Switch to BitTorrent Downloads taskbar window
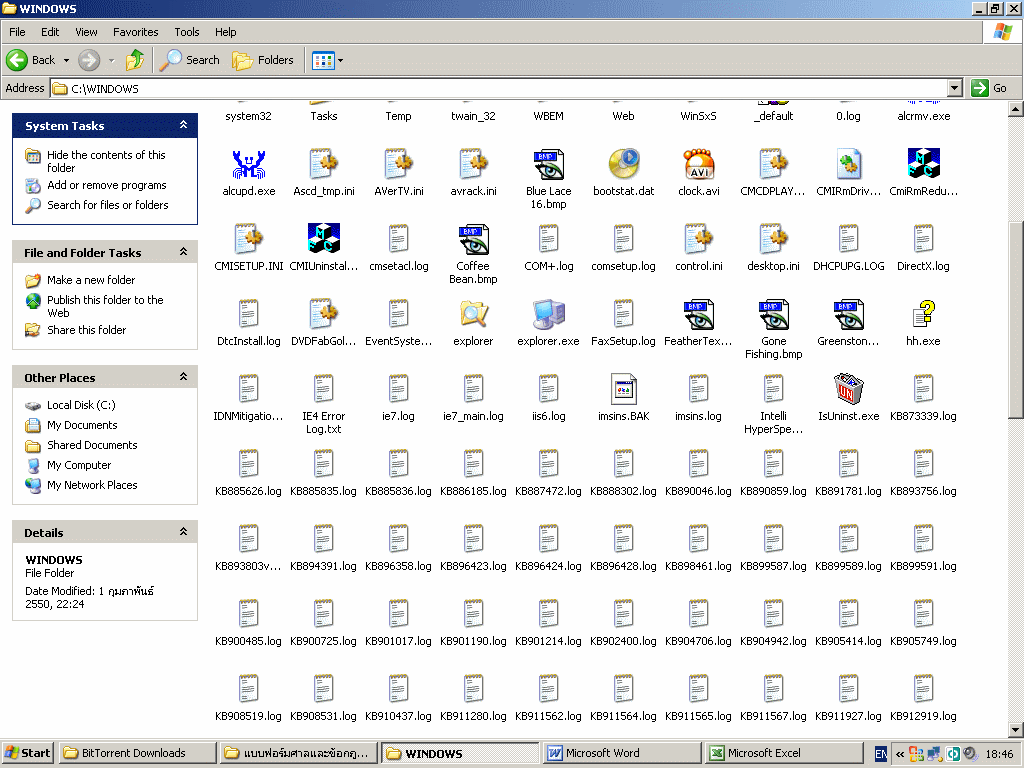1024x768 pixels. coord(137,754)
